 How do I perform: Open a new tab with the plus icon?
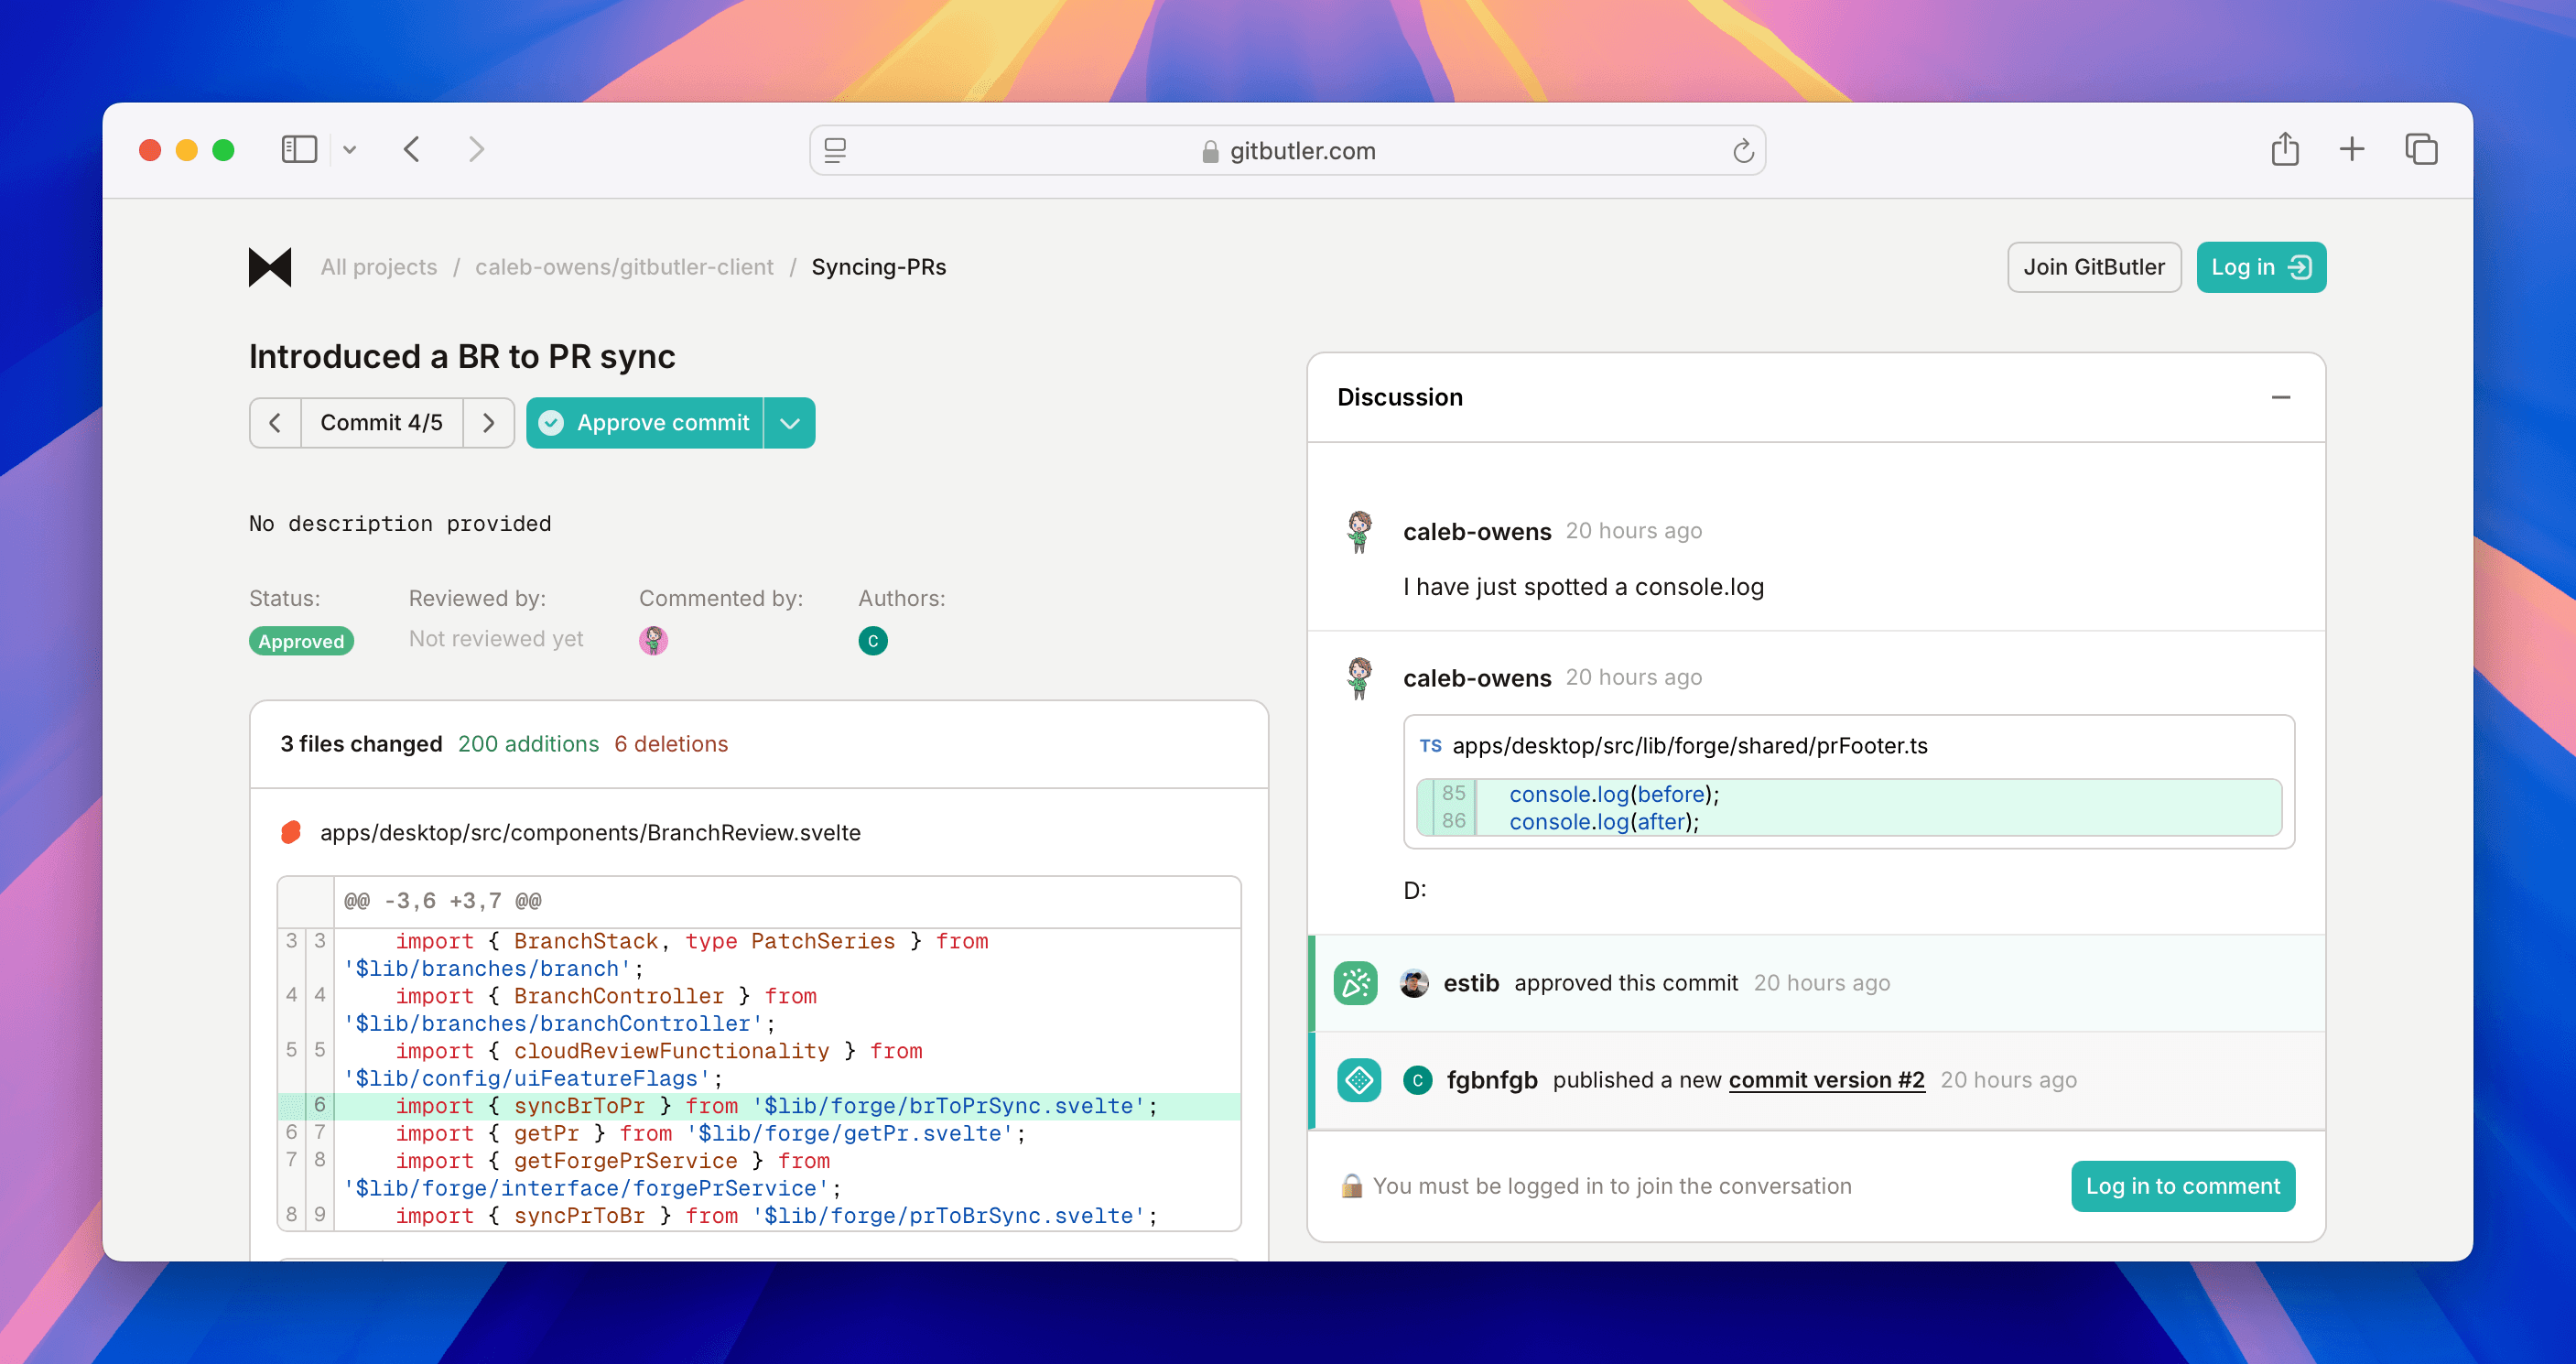(2352, 150)
